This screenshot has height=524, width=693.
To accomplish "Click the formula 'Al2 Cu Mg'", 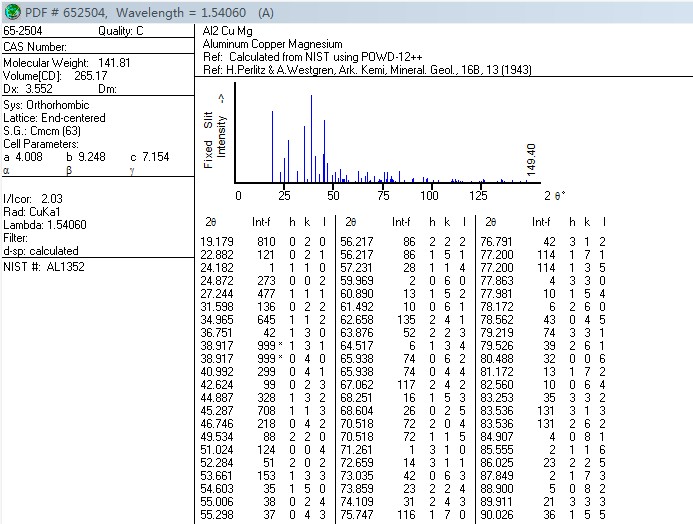I will 228,31.
